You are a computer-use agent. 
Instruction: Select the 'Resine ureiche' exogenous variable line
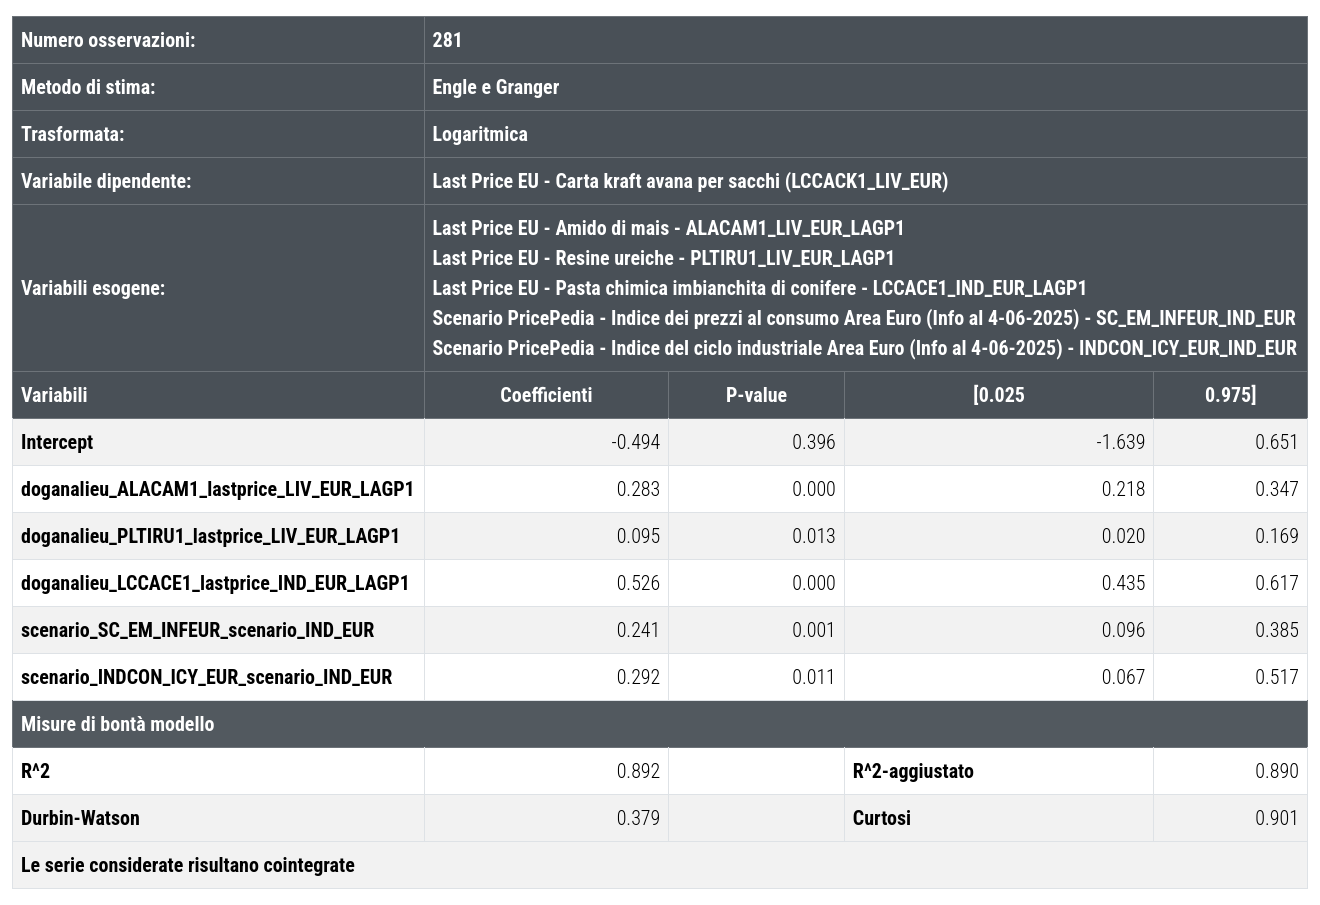663,258
